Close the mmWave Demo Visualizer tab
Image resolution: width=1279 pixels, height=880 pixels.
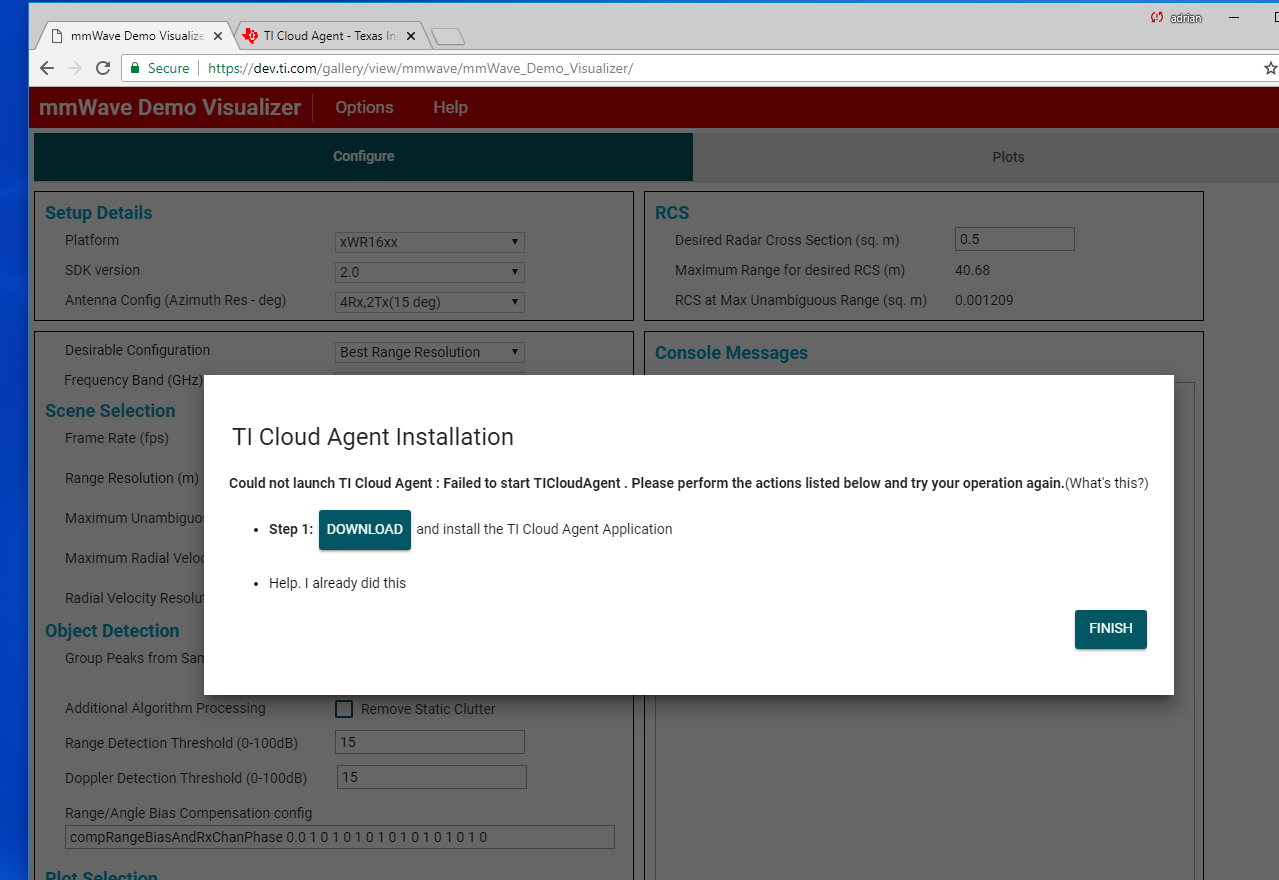[x=218, y=36]
